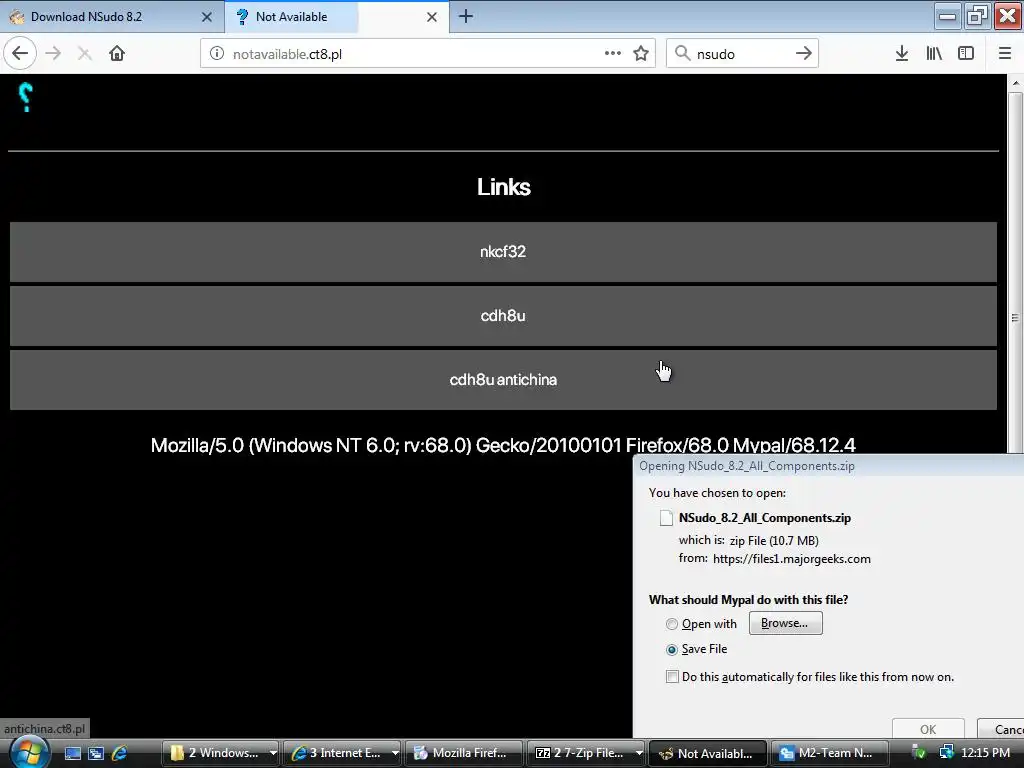
Task: Select the Open with radio button
Action: pos(671,624)
